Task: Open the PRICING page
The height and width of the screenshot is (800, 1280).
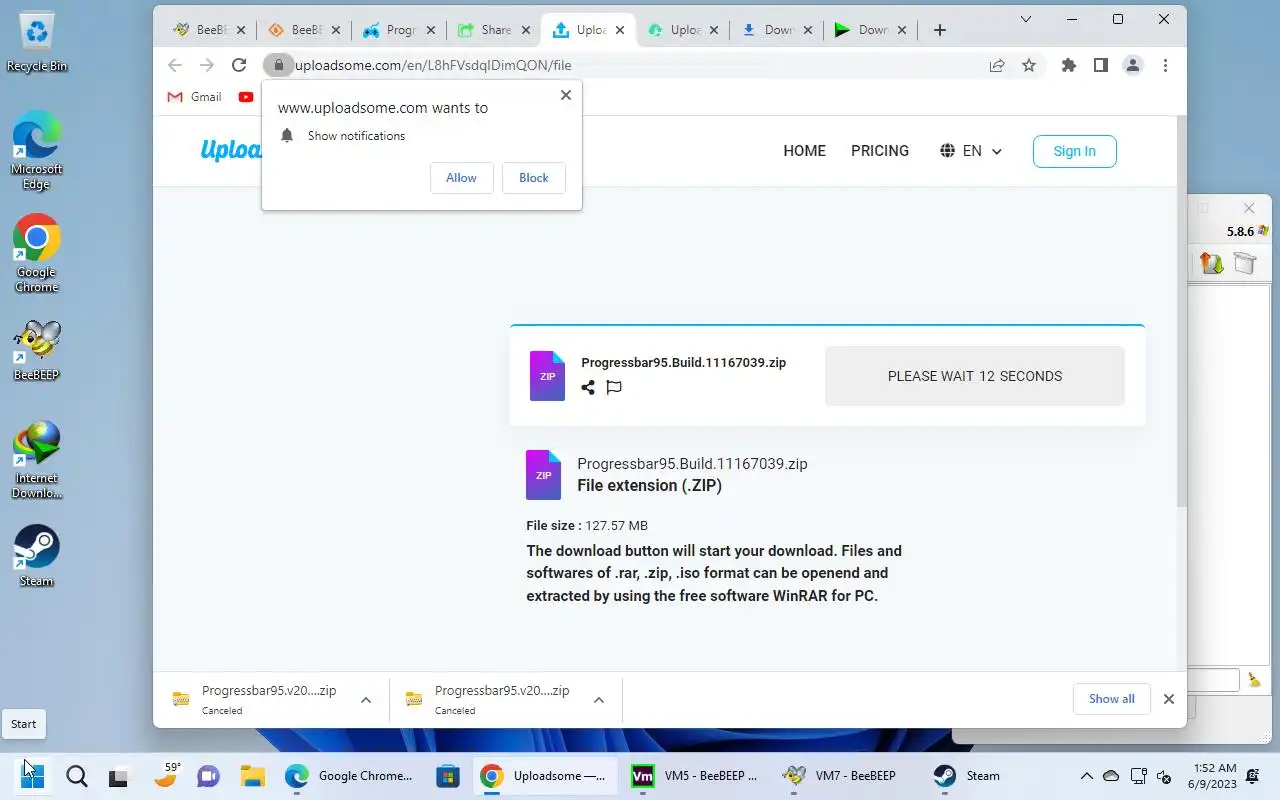Action: 880,151
